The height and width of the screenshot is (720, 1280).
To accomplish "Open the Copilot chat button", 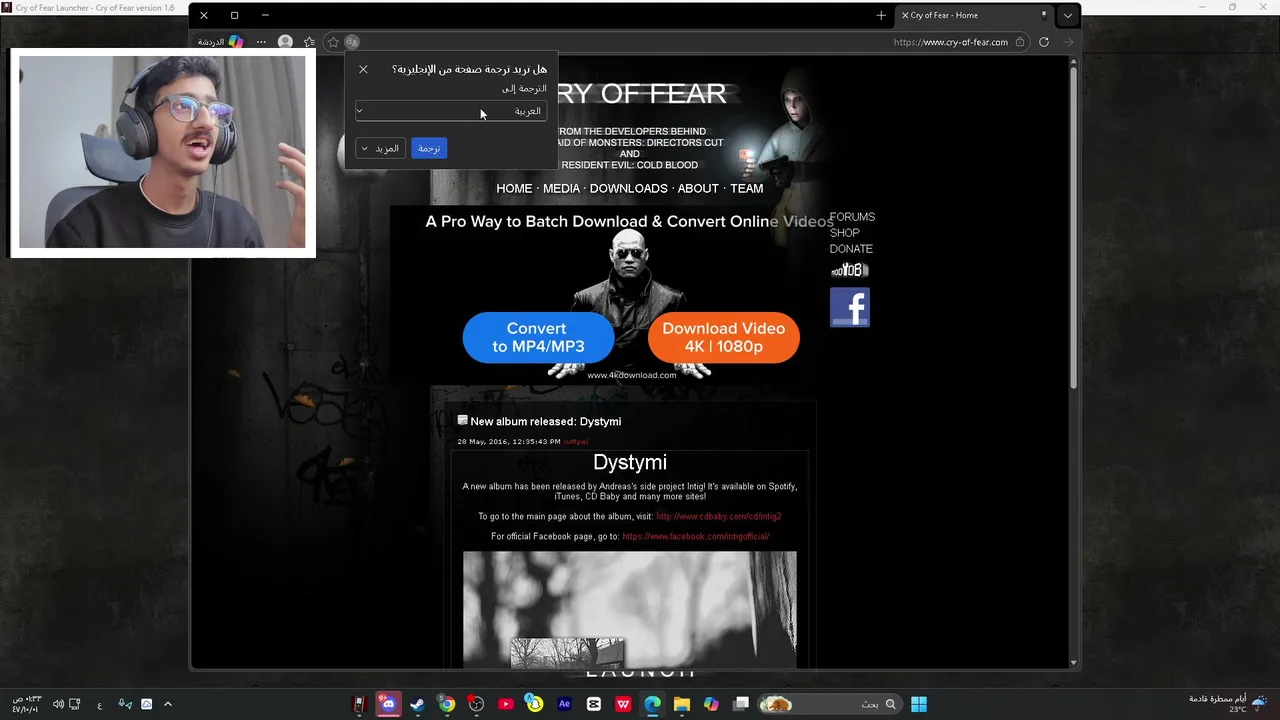I will (x=221, y=42).
